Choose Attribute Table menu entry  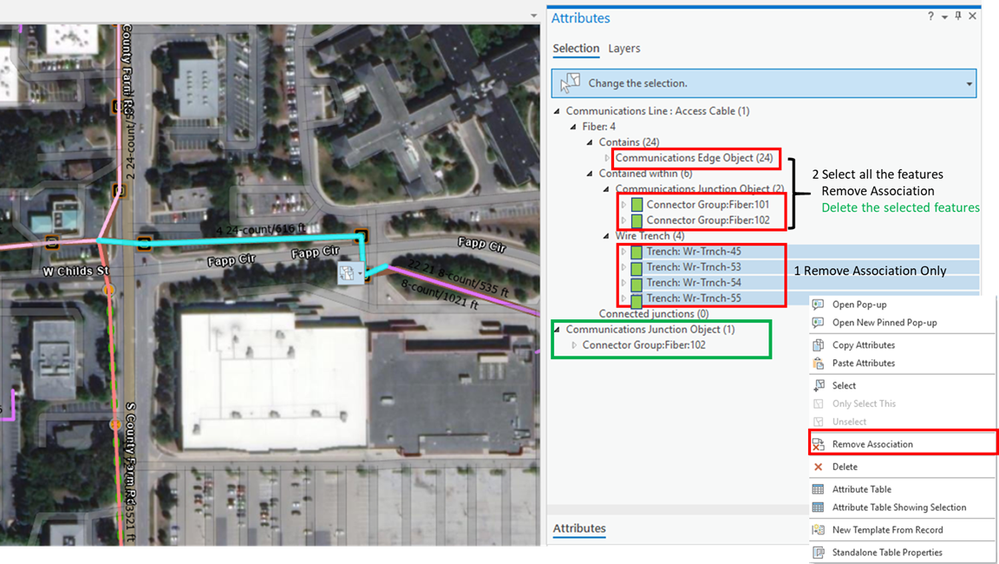click(902, 489)
